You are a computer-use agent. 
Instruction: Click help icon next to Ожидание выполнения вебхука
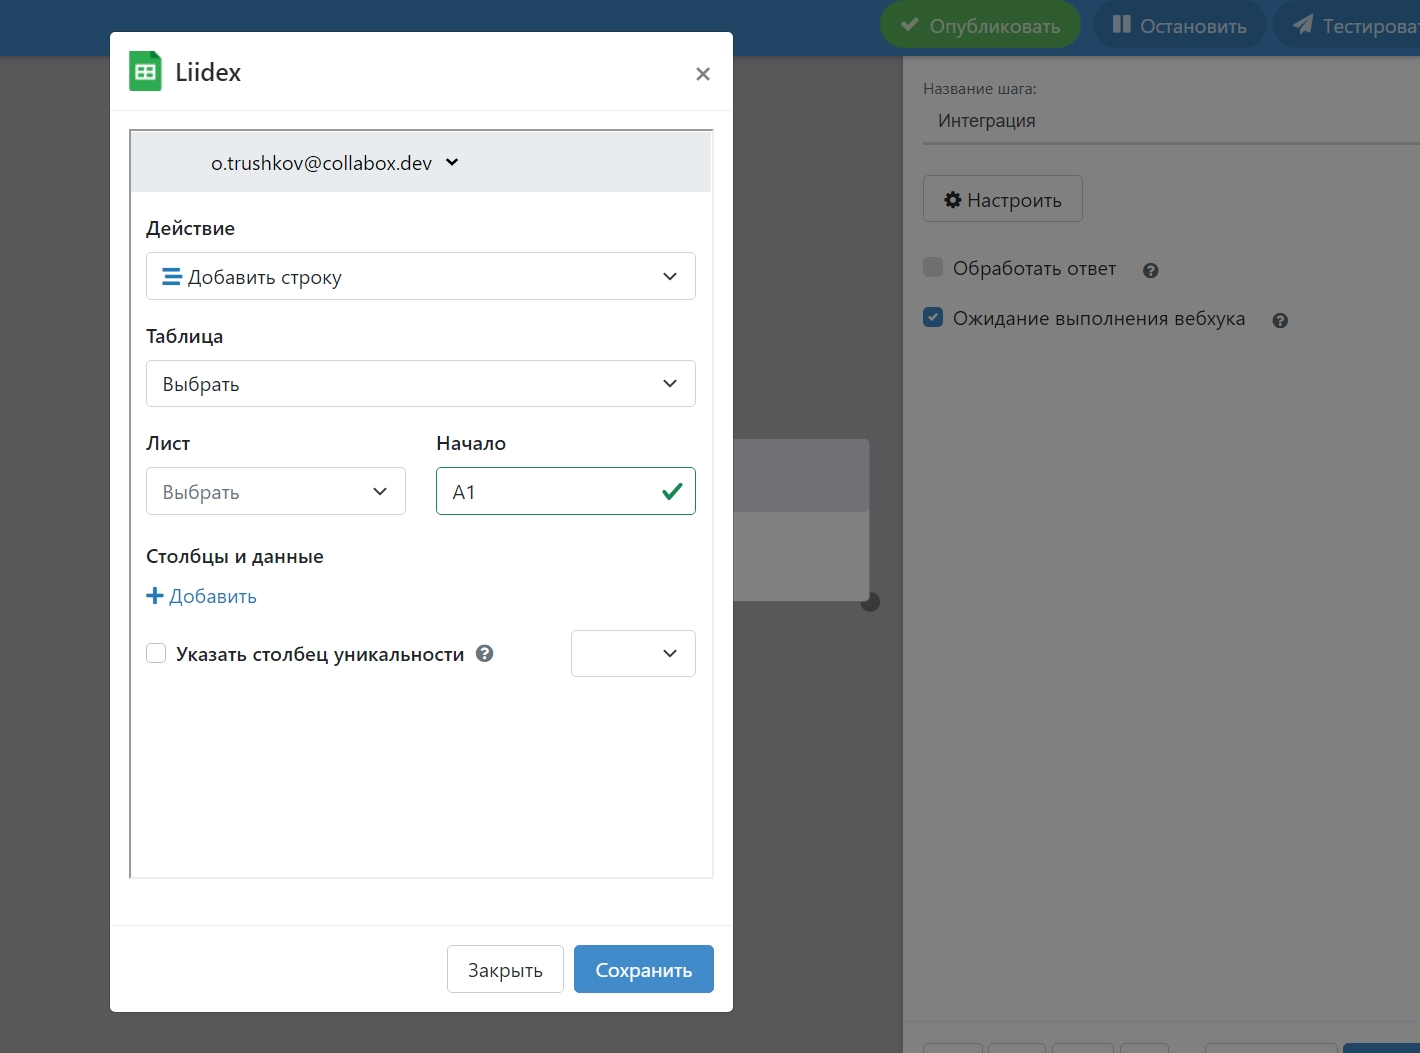(1280, 321)
